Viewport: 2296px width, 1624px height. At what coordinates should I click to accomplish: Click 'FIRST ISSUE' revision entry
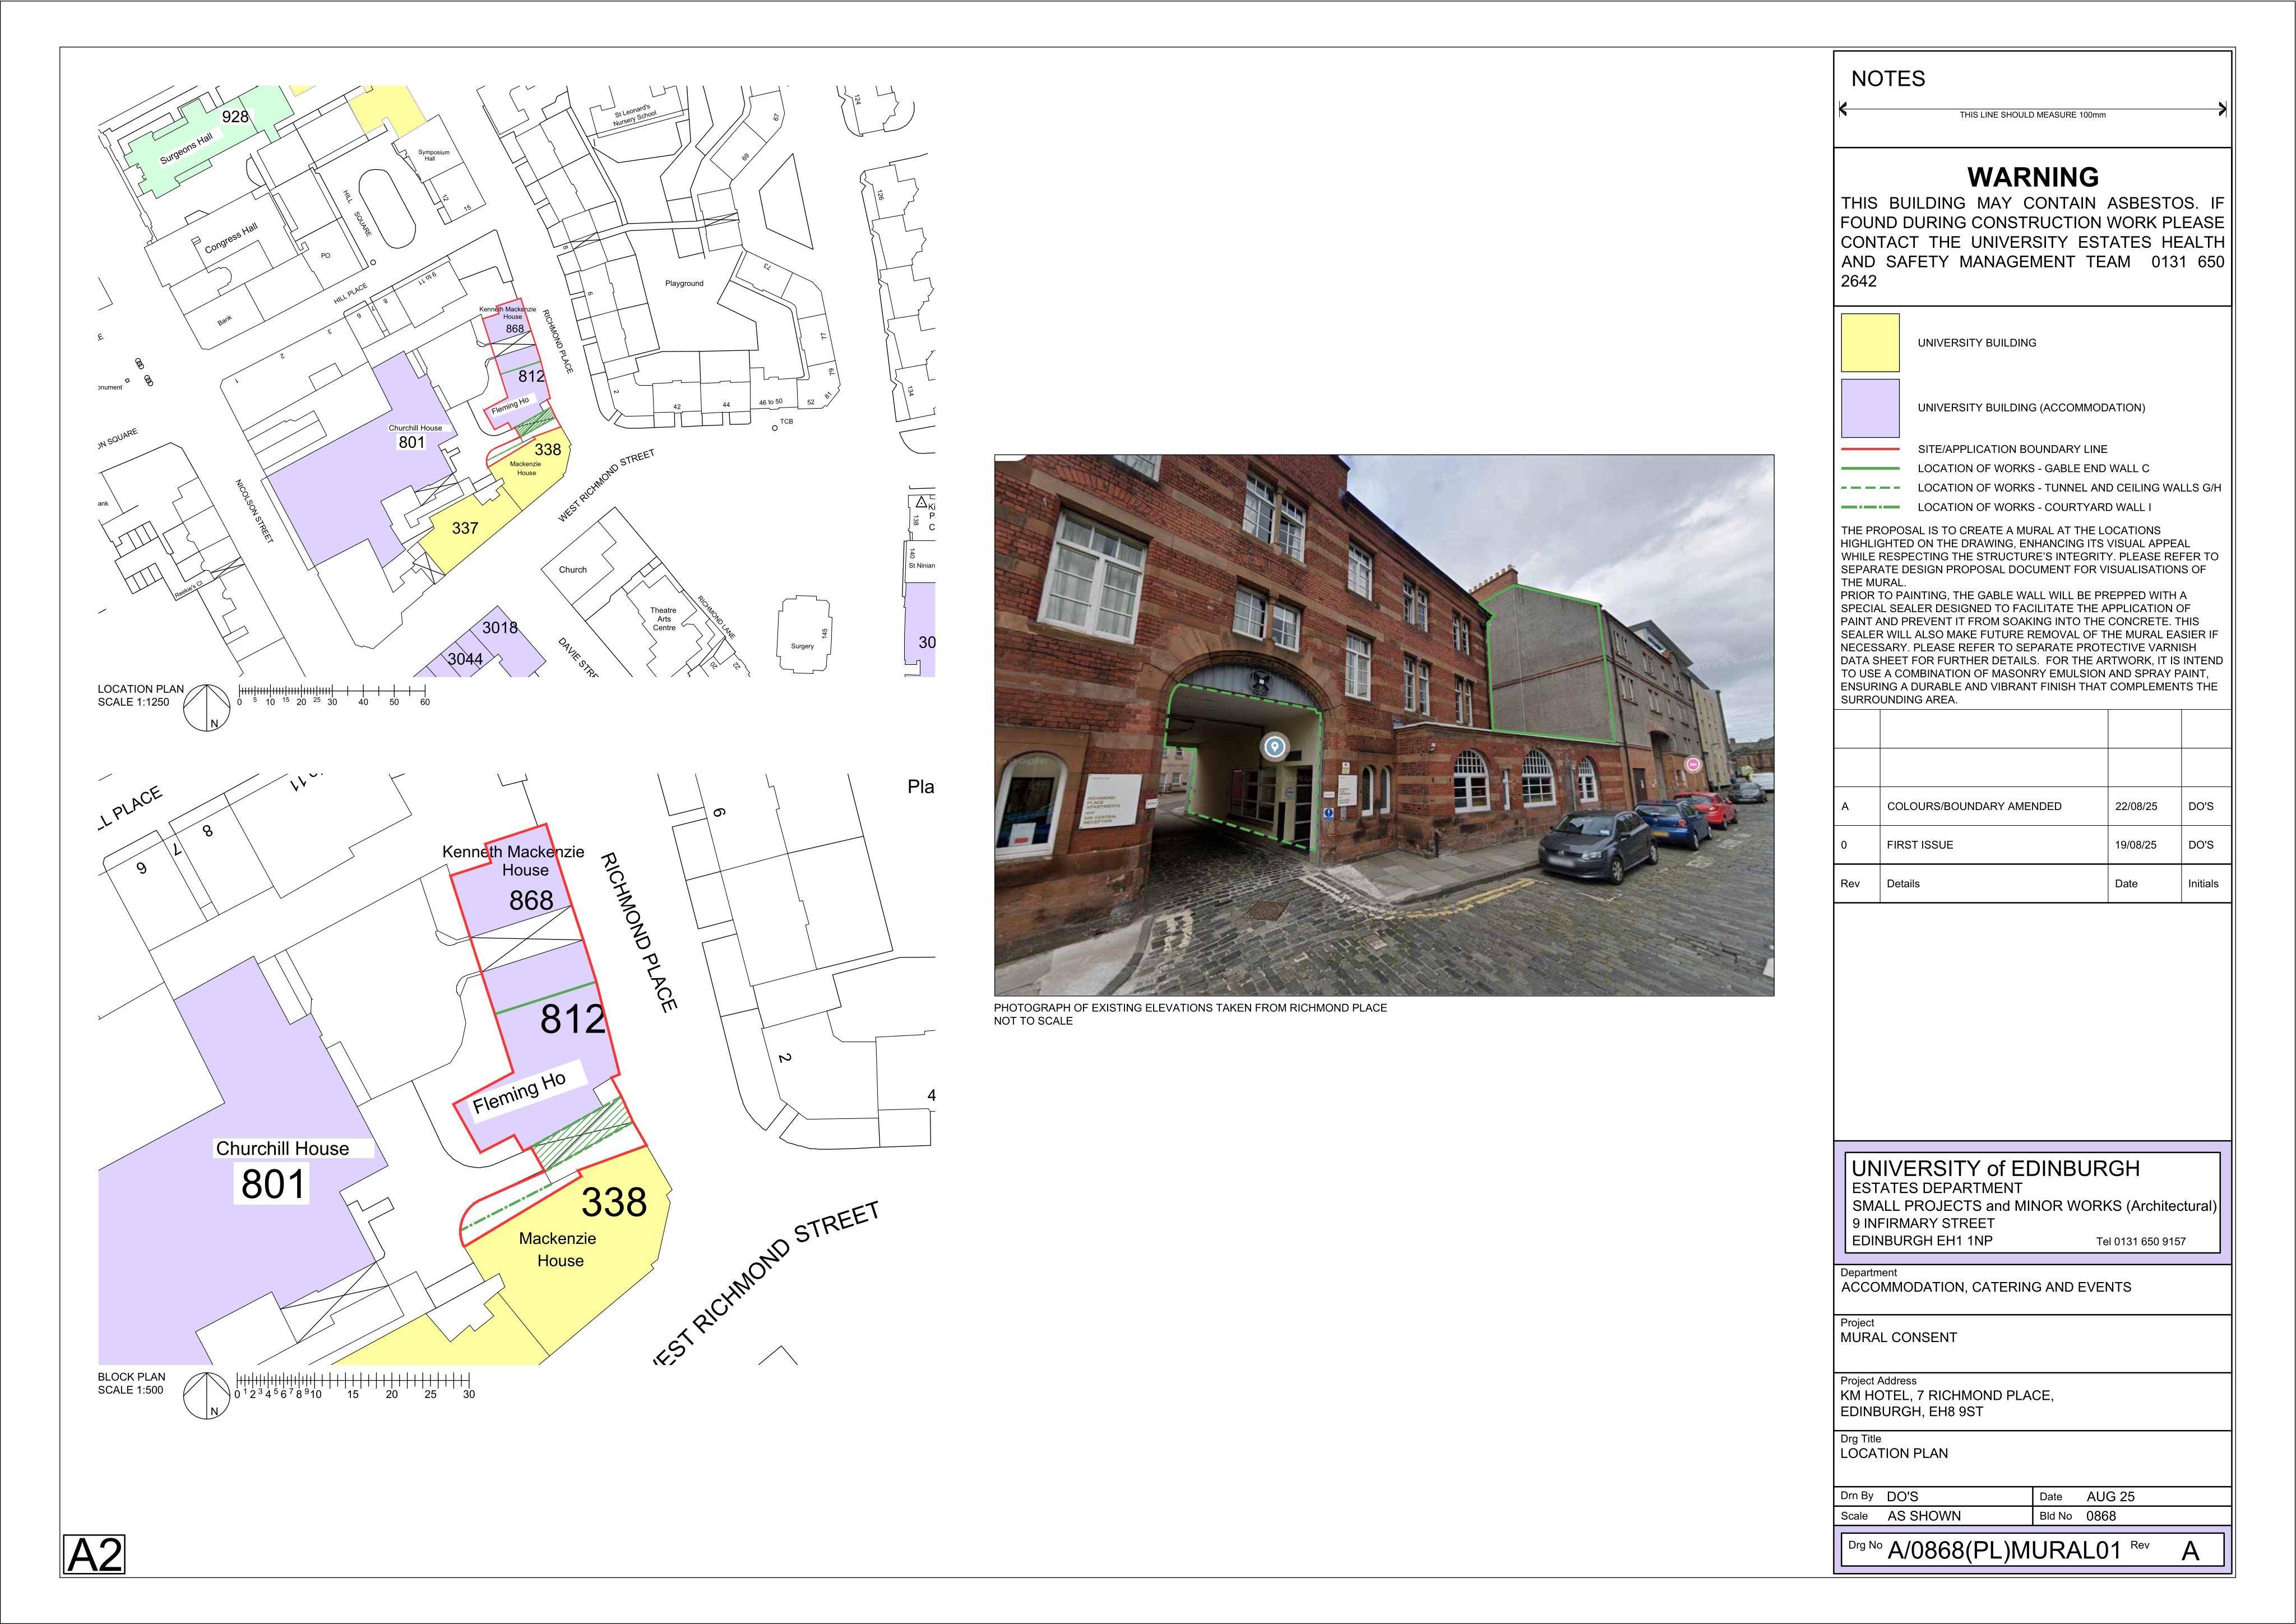(x=1920, y=845)
